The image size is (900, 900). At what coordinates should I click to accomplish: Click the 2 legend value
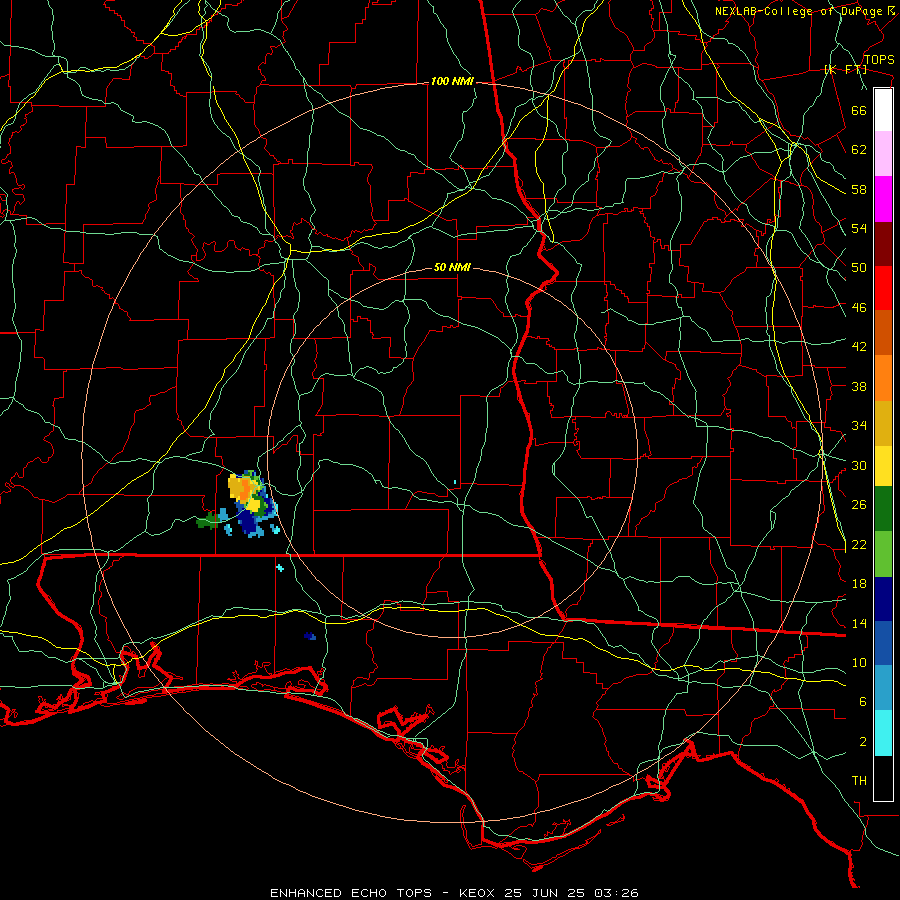click(862, 742)
